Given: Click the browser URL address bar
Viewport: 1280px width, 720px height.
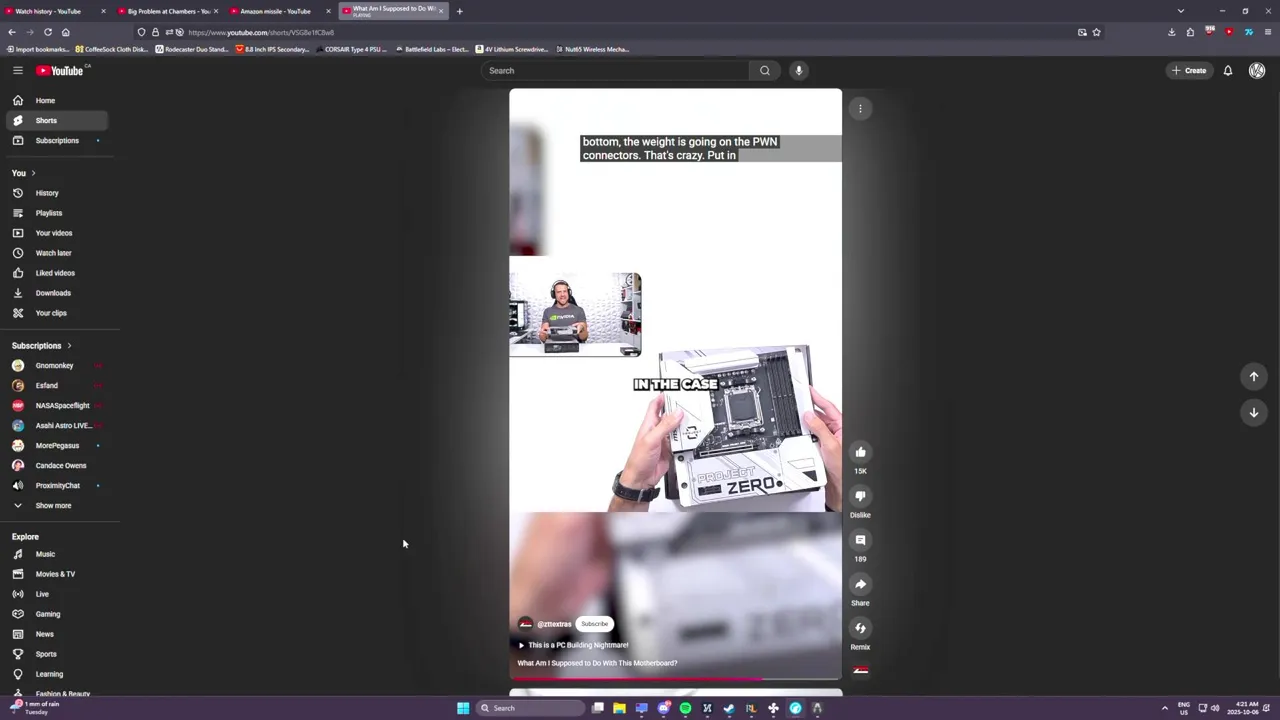Looking at the screenshot, I should click(x=620, y=32).
